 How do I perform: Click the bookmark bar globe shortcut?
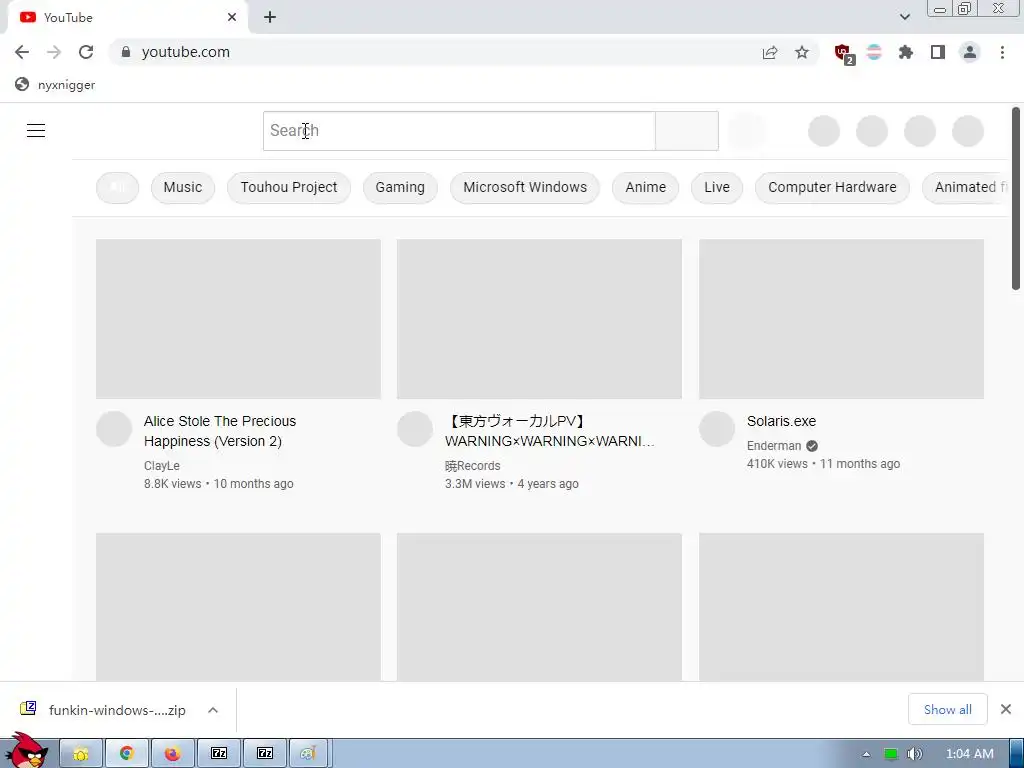pyautogui.click(x=55, y=85)
